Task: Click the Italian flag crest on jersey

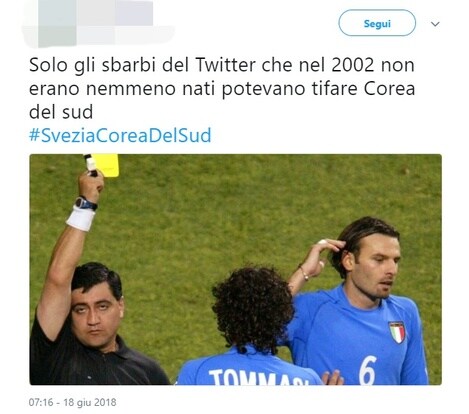Action: (397, 332)
